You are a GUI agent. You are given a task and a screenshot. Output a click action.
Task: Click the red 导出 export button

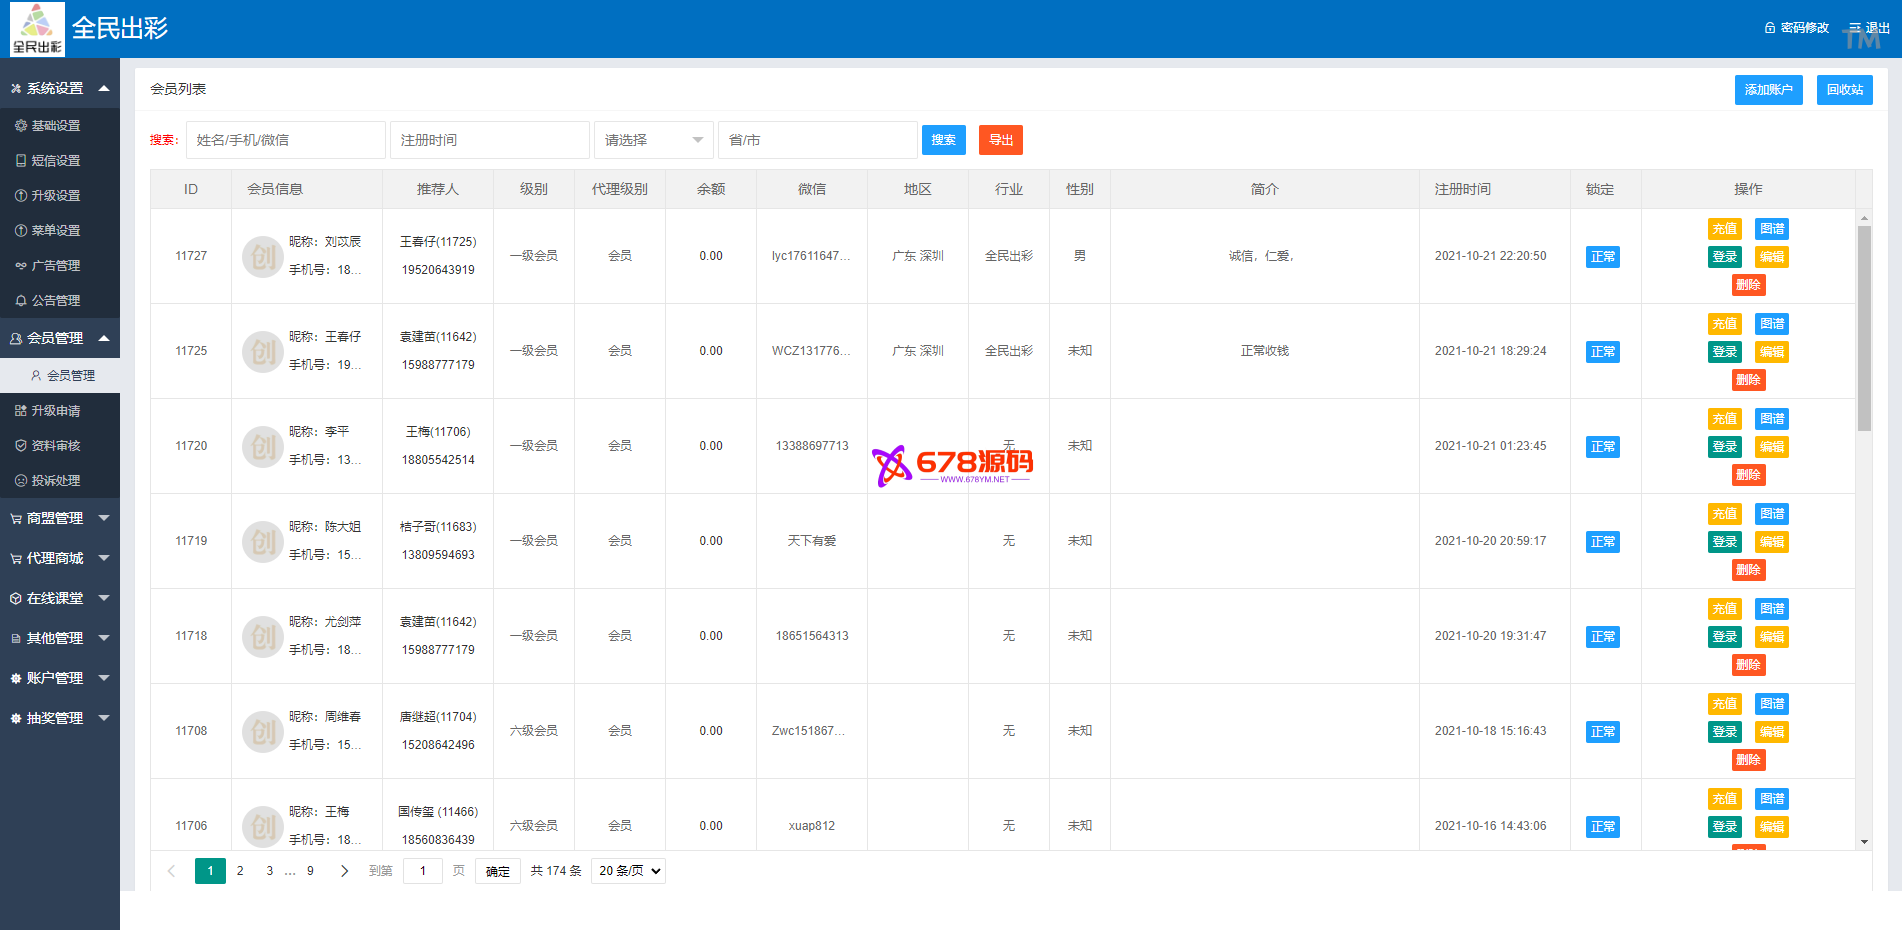(x=1000, y=140)
